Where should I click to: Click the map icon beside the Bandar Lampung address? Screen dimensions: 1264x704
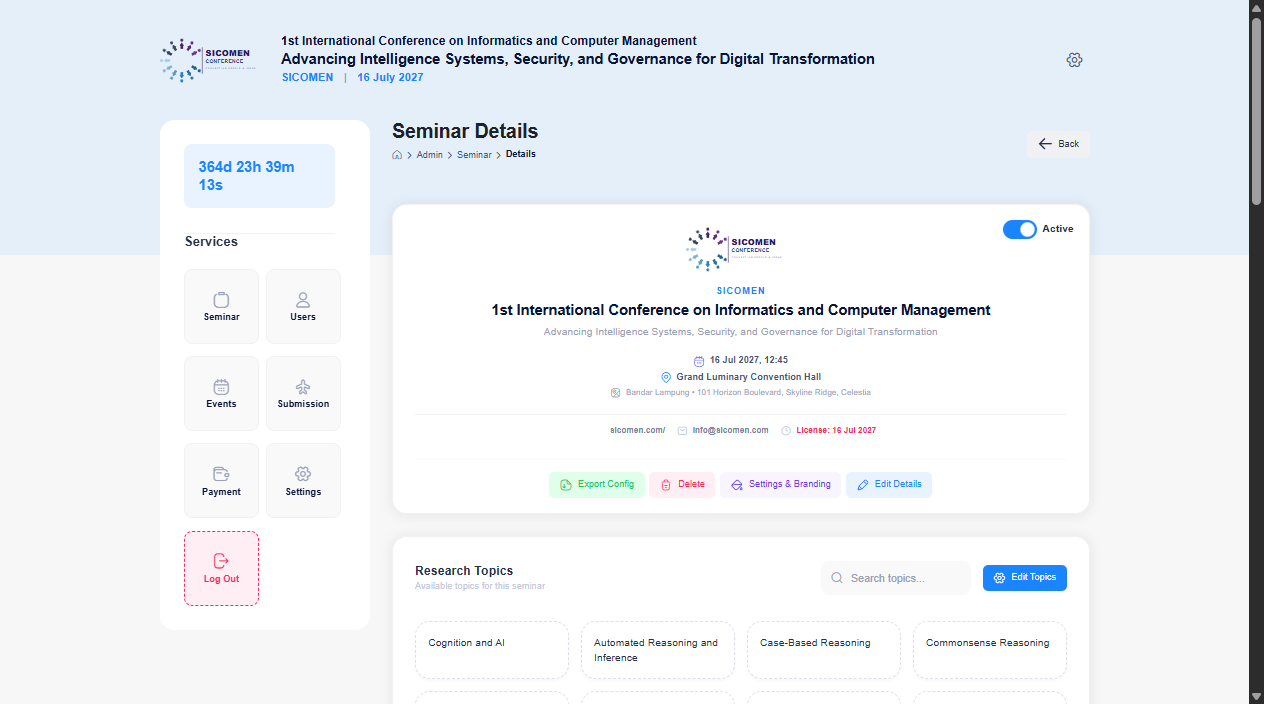click(616, 393)
